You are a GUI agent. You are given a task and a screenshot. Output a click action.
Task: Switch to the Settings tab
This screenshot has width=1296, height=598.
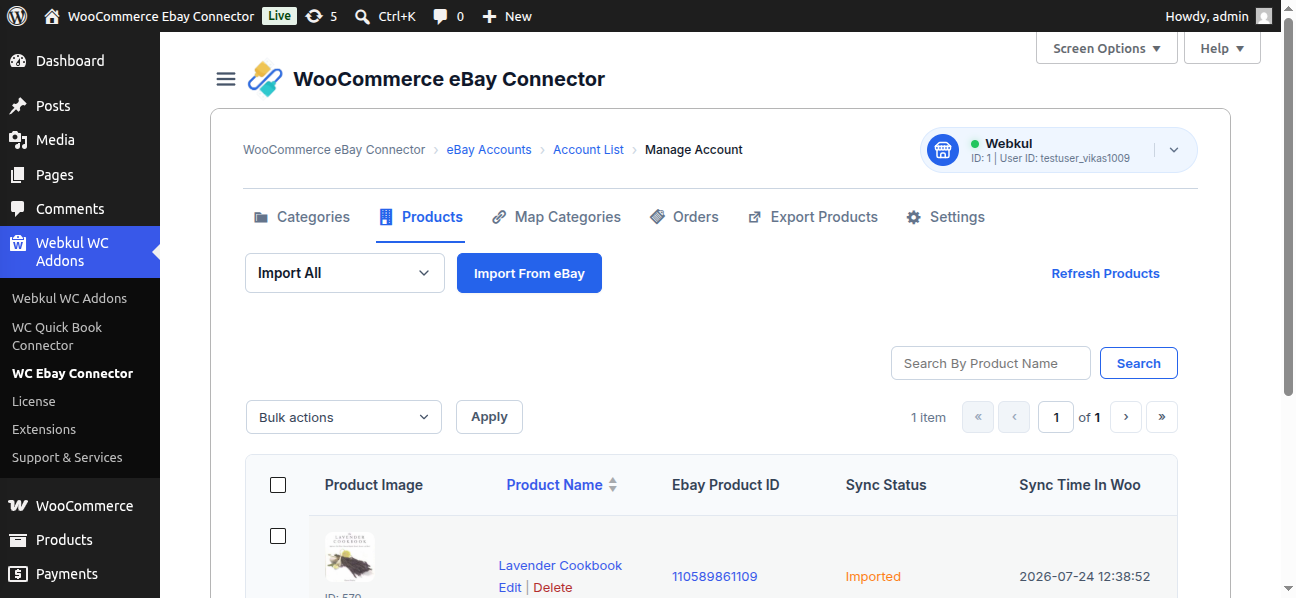pyautogui.click(x=945, y=217)
